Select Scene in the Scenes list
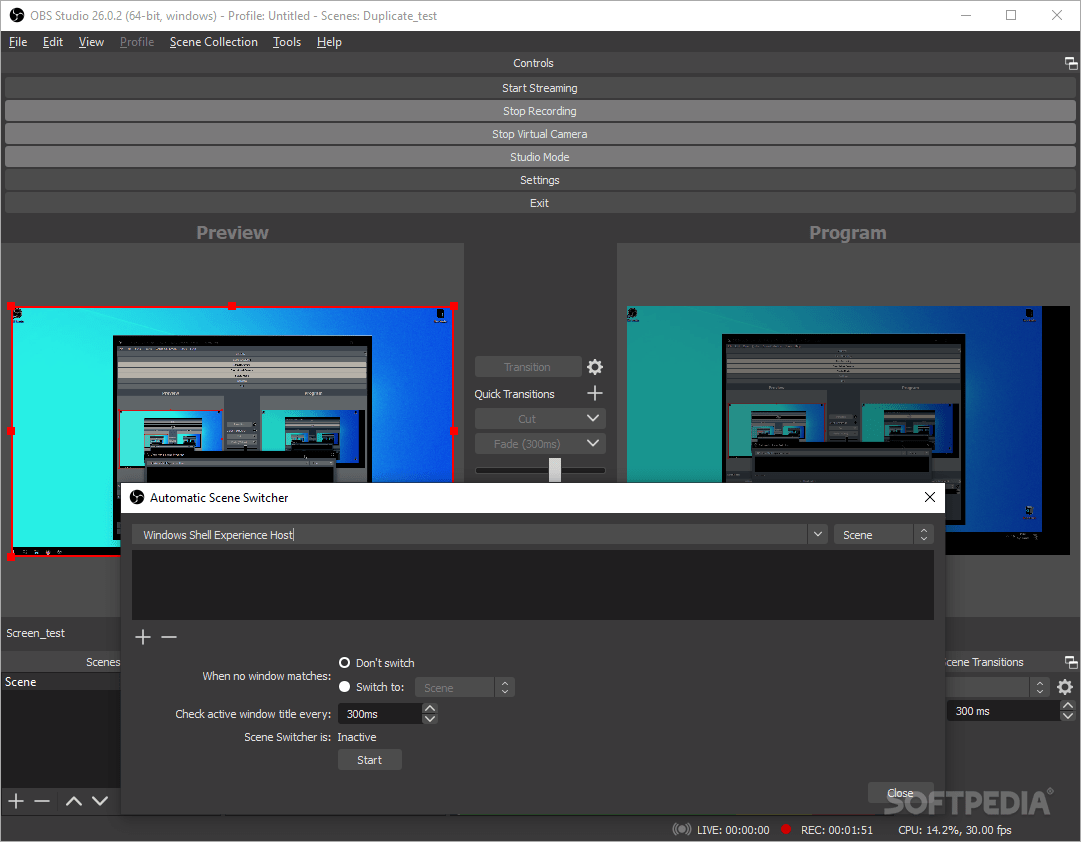The height and width of the screenshot is (842, 1081). [61, 681]
